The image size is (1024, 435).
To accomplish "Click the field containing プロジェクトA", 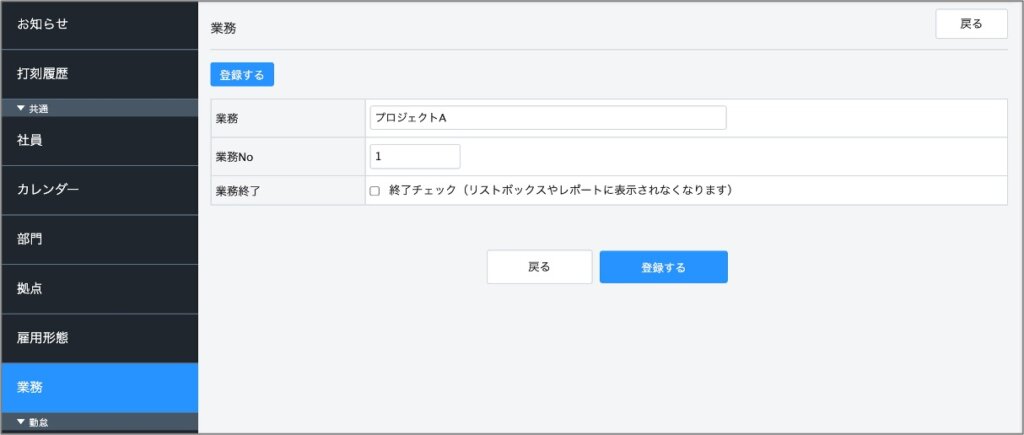I will tap(547, 118).
